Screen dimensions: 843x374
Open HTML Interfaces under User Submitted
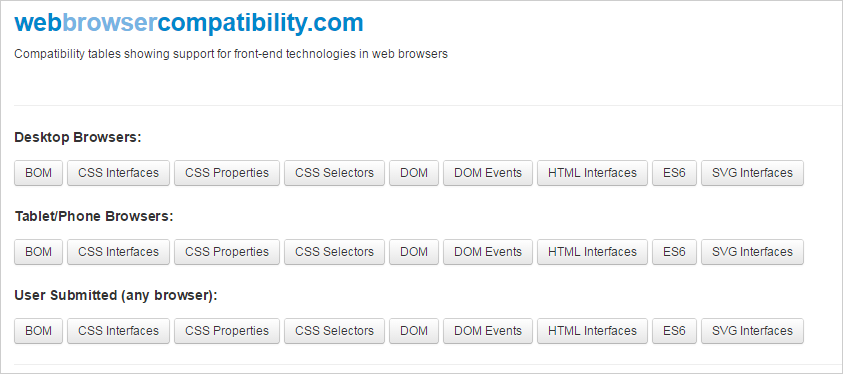tap(592, 331)
